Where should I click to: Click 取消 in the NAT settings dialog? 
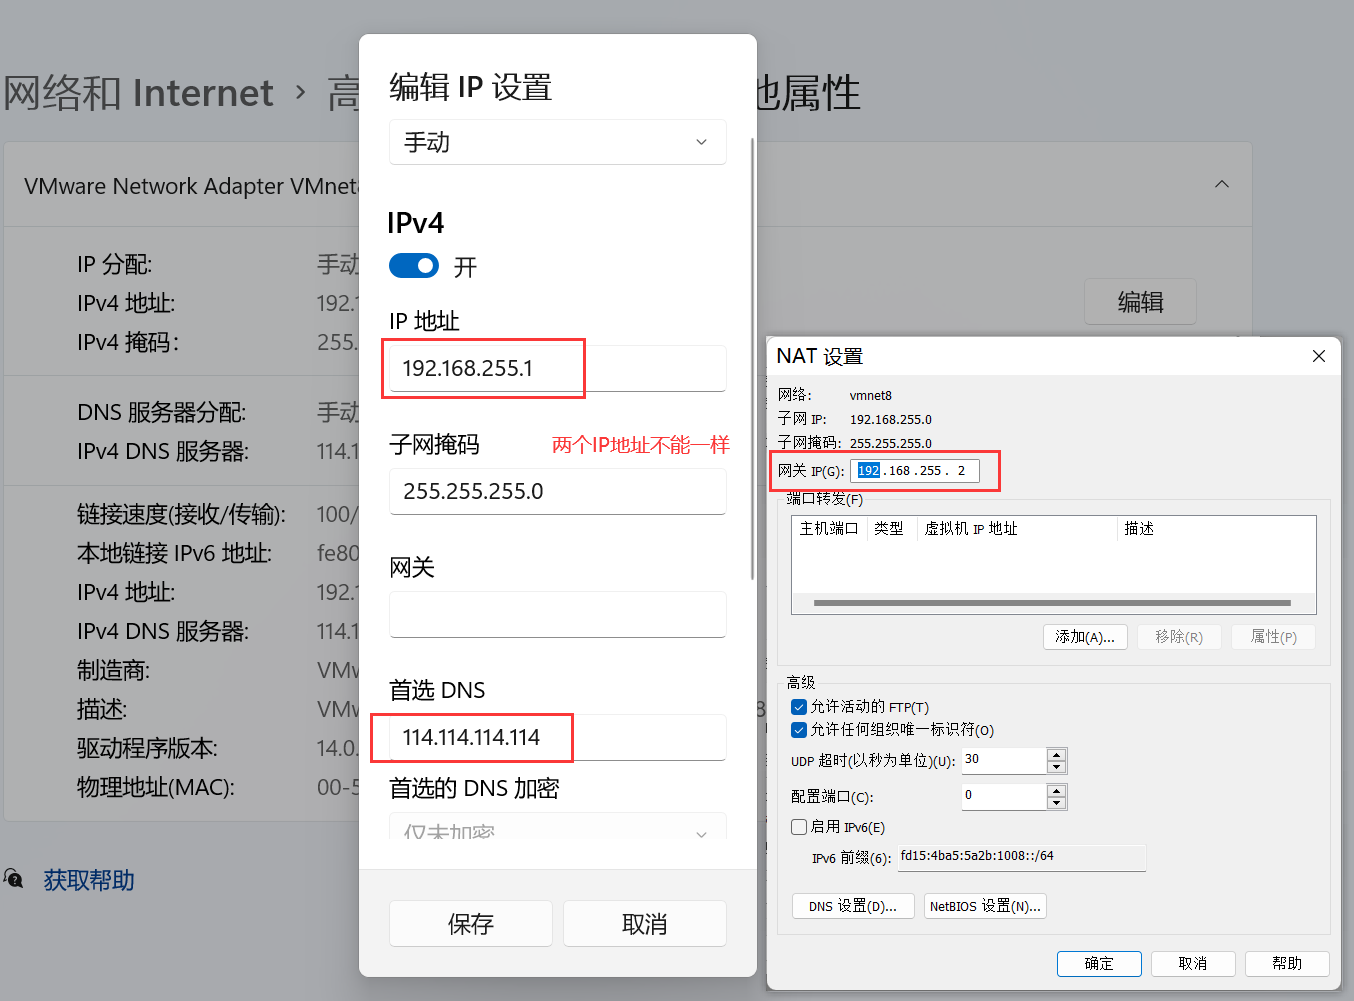(1193, 963)
